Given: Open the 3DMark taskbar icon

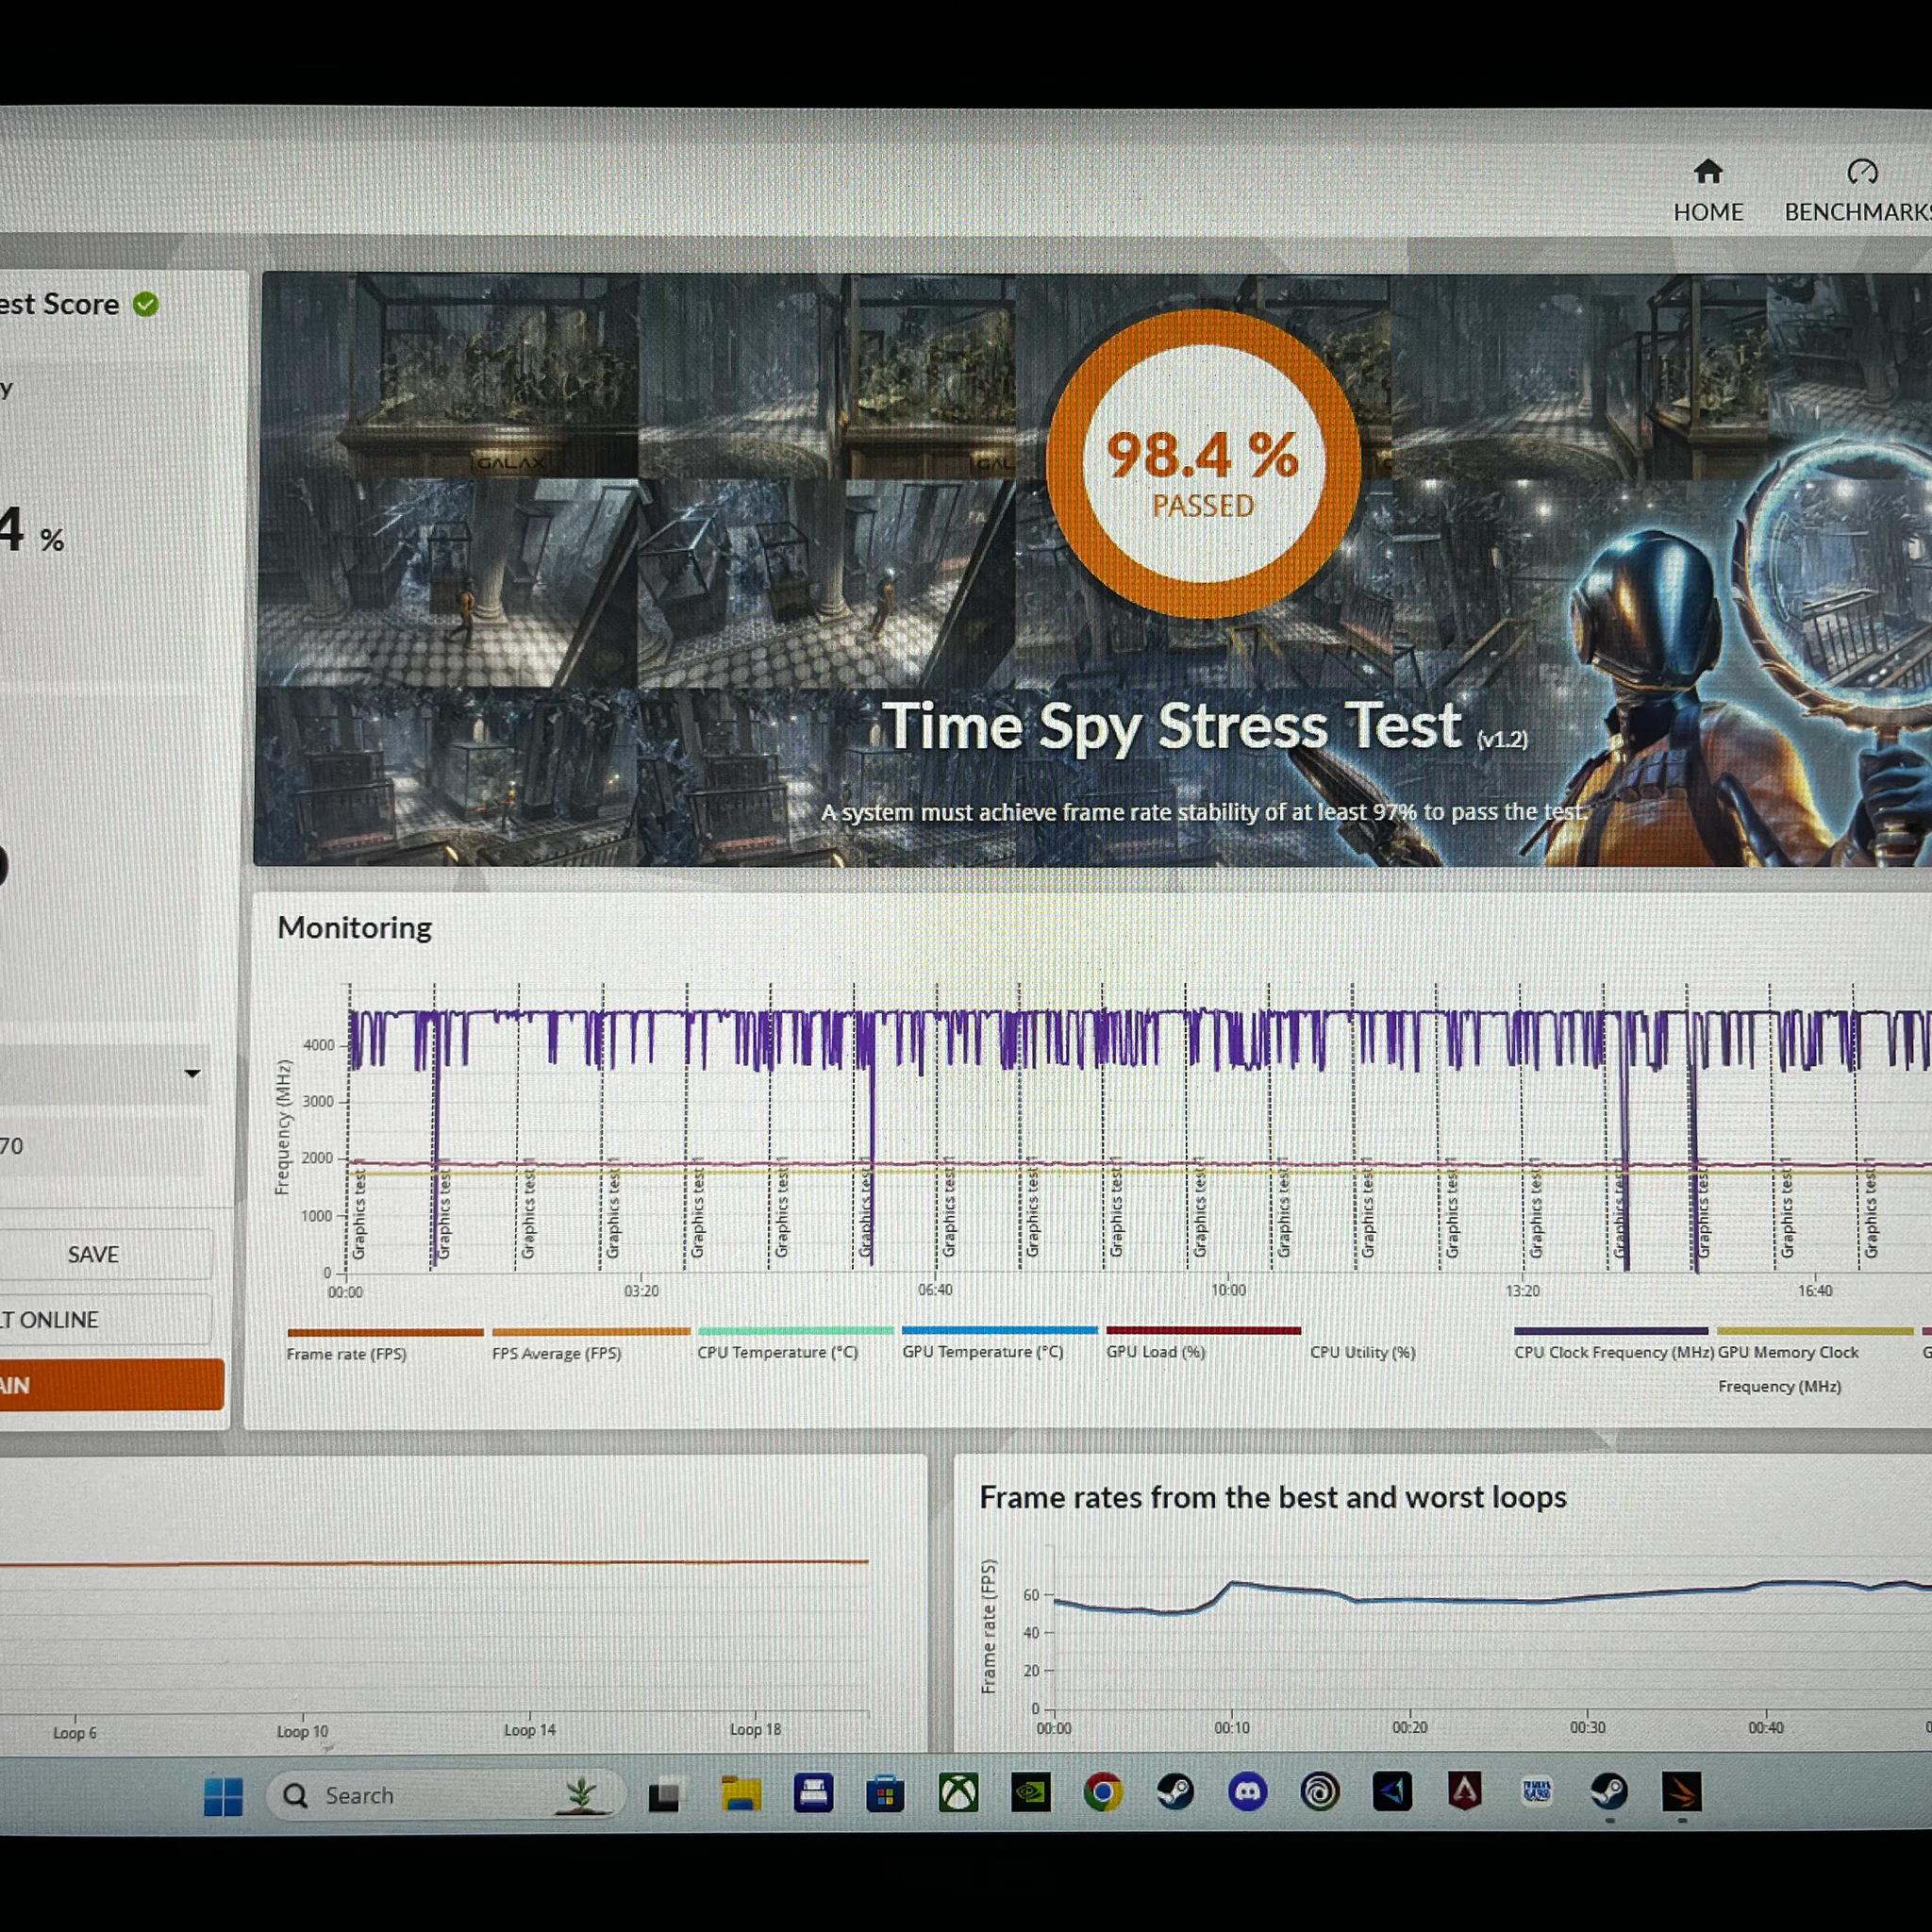Looking at the screenshot, I should click(x=1681, y=1792).
